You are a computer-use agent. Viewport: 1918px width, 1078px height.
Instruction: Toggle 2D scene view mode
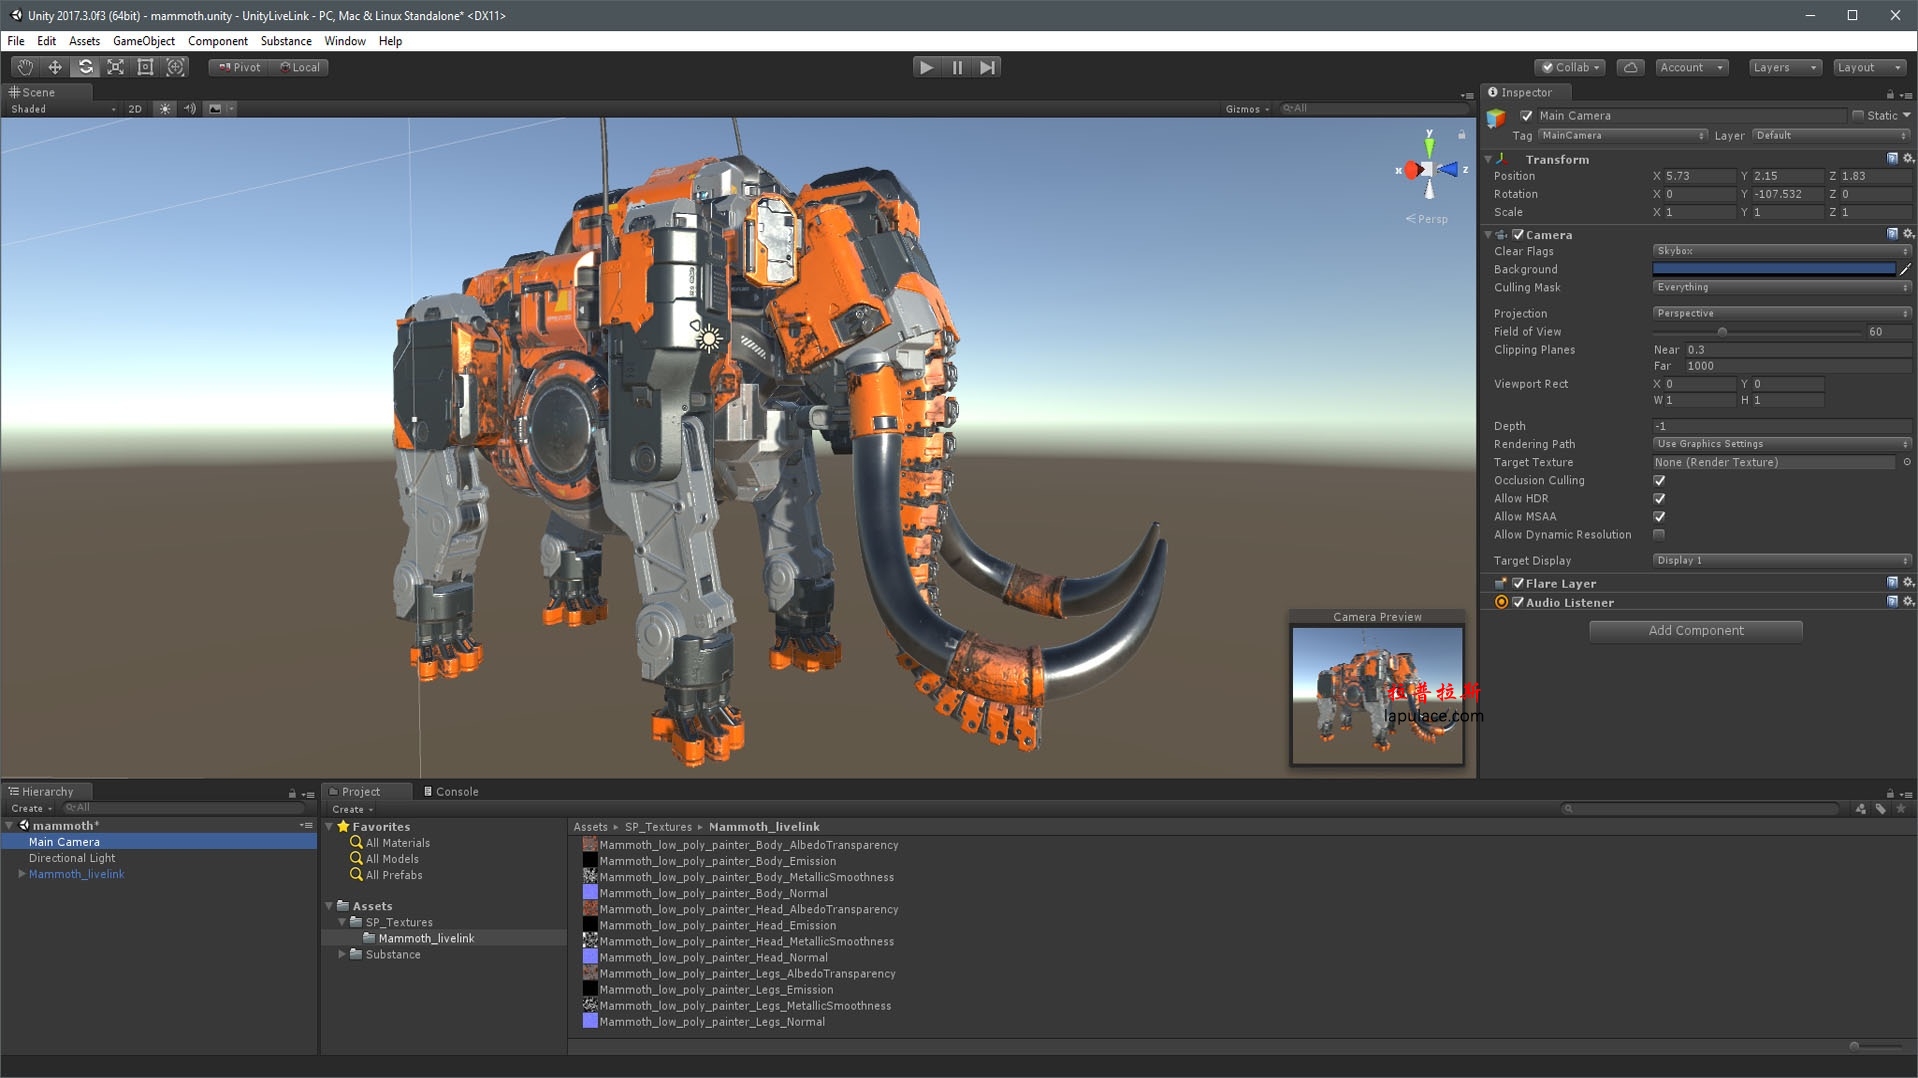135,109
